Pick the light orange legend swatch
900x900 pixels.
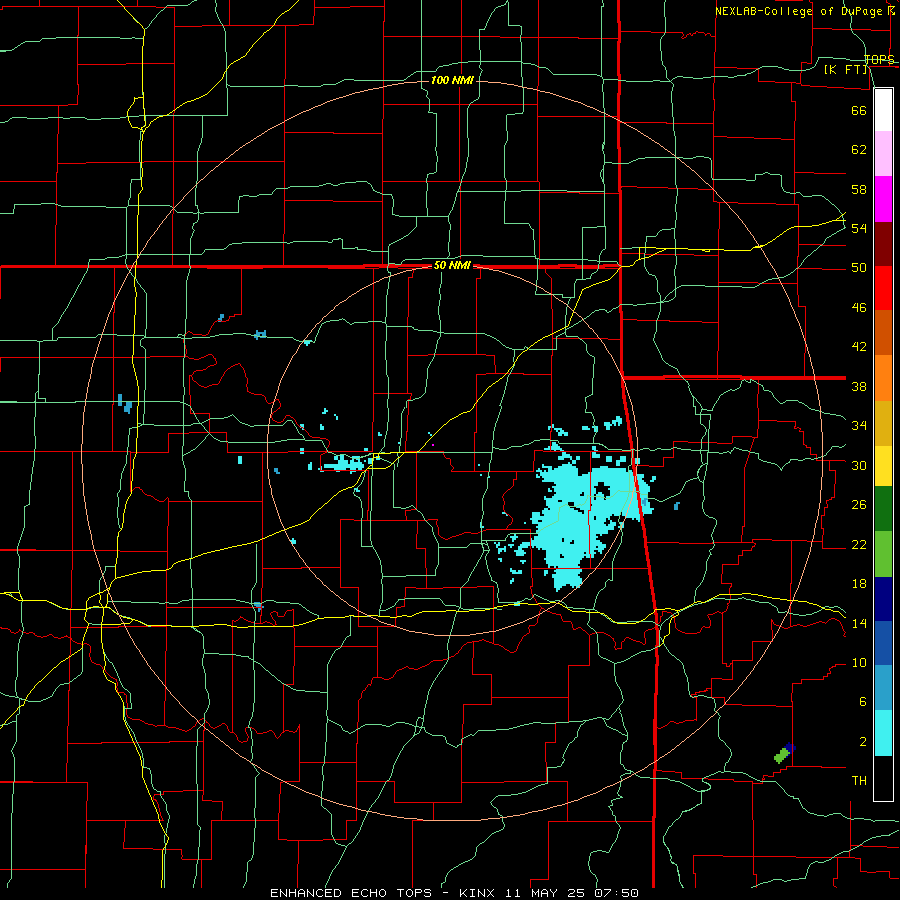coord(883,378)
